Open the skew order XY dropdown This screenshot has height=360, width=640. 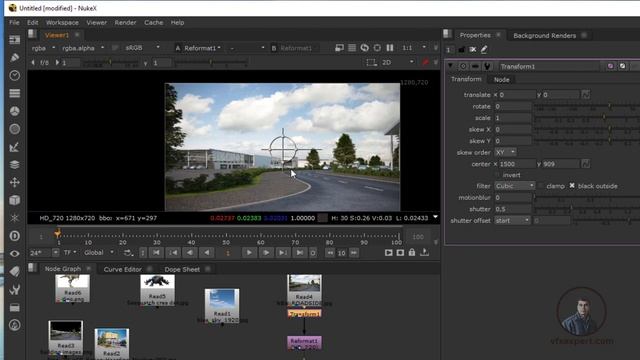[x=505, y=152]
